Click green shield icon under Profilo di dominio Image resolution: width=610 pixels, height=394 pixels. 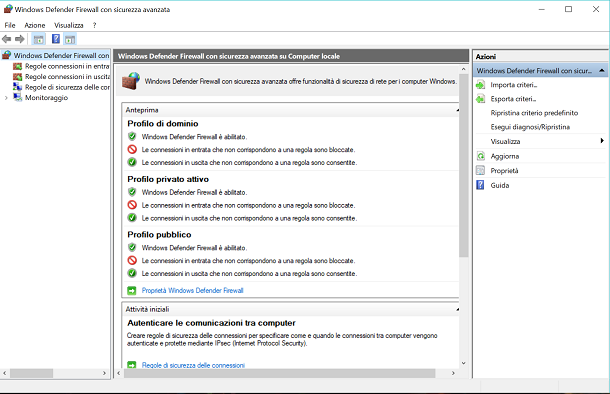point(132,137)
